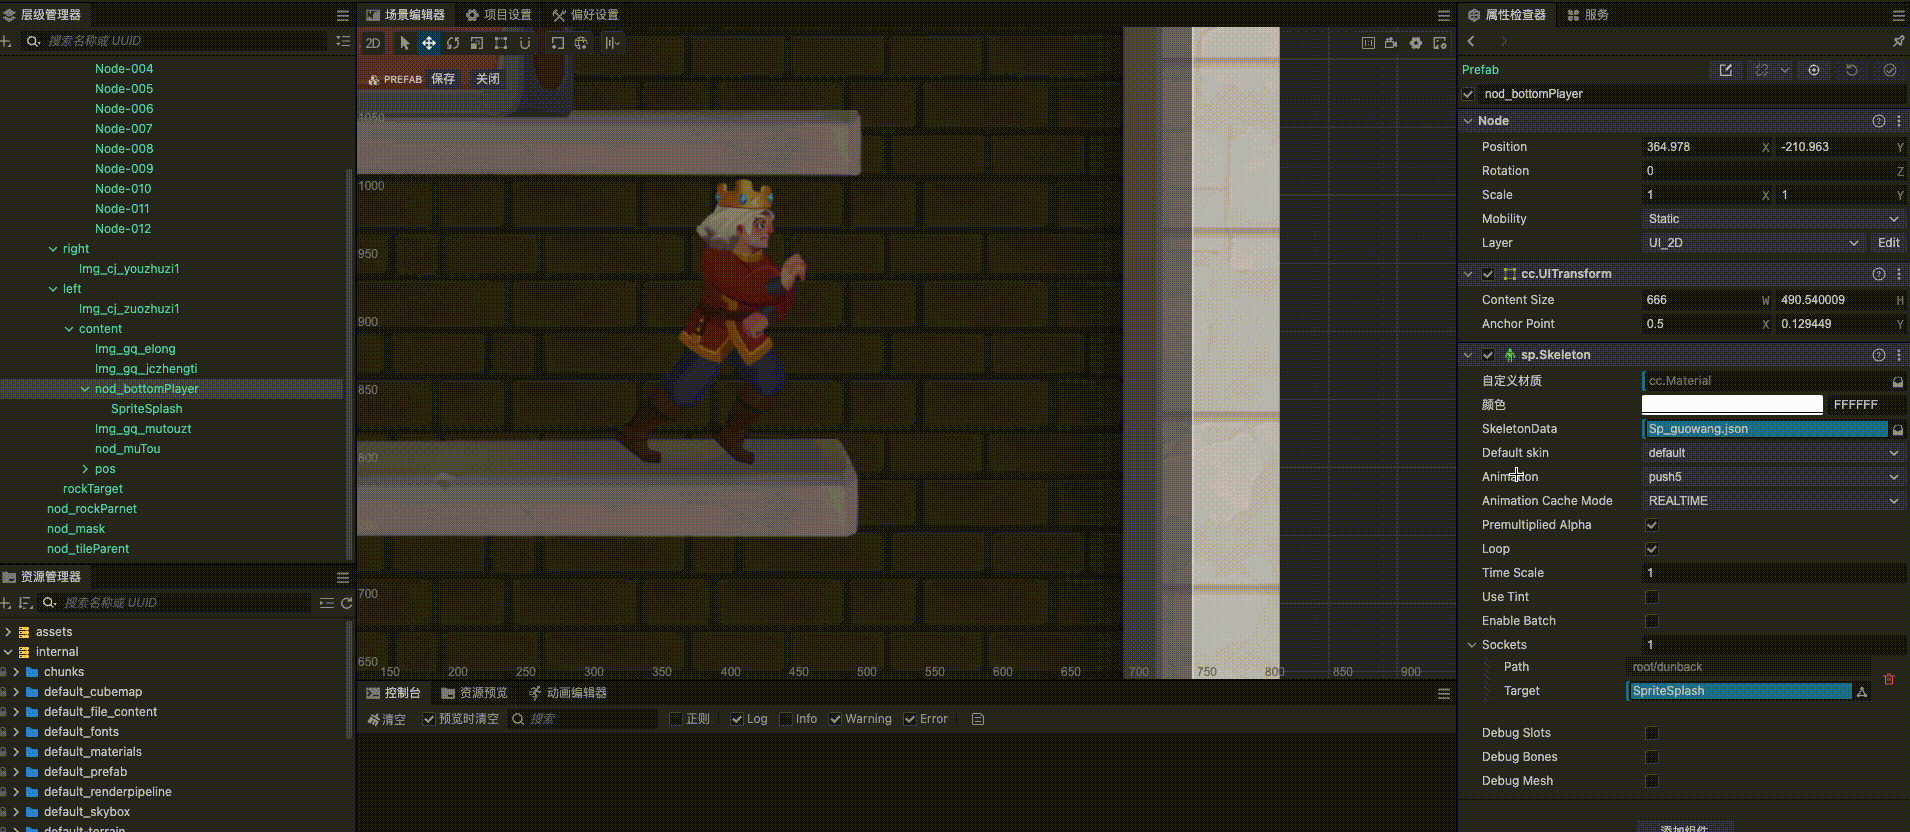The width and height of the screenshot is (1910, 832).
Task: Expand the pos node in hierarchy
Action: tap(85, 469)
